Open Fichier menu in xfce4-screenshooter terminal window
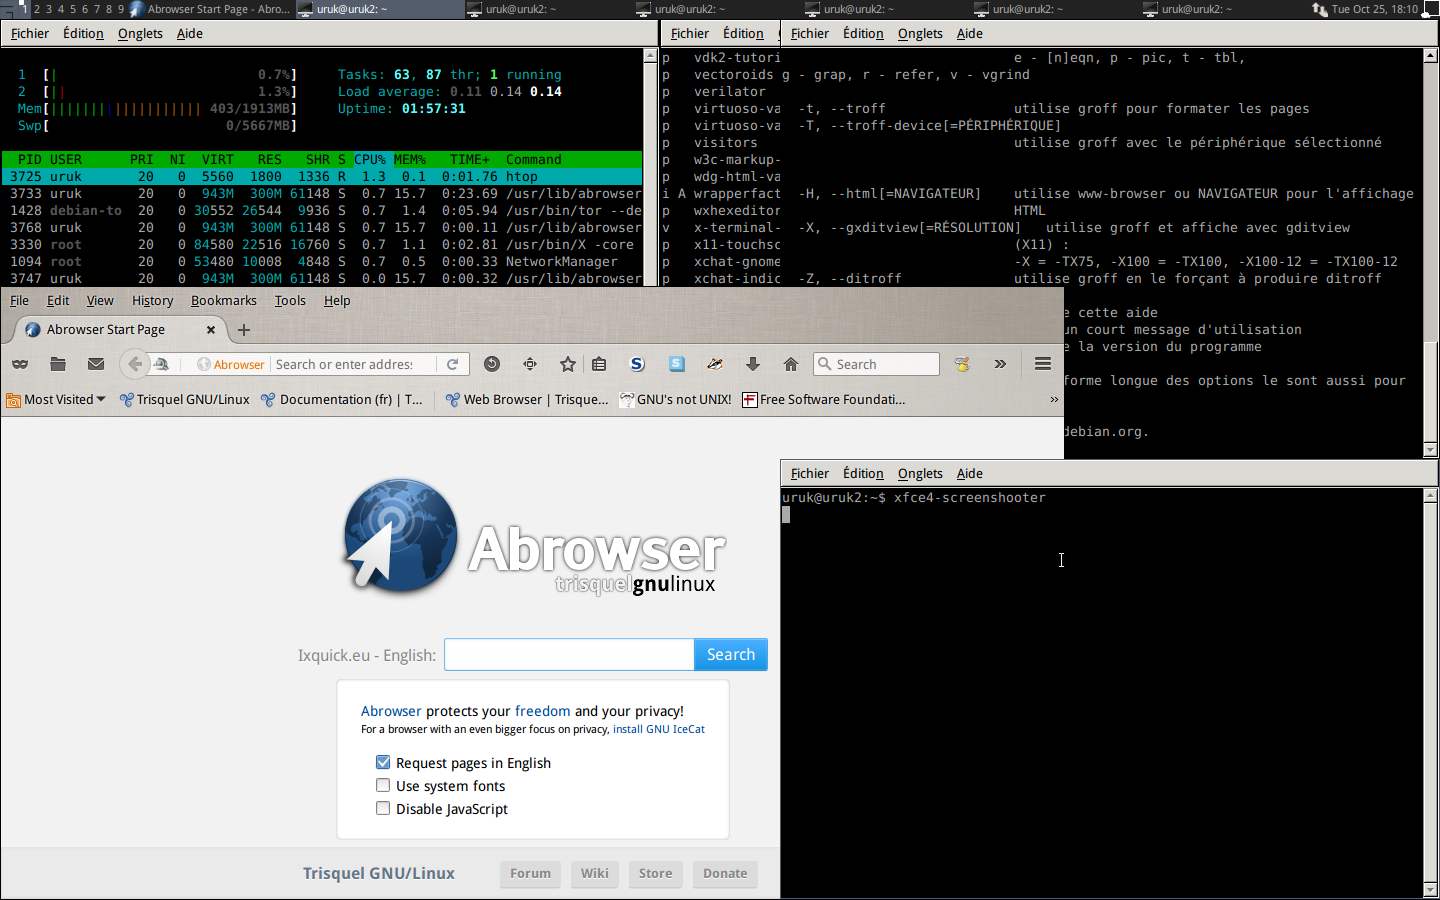 pyautogui.click(x=809, y=473)
